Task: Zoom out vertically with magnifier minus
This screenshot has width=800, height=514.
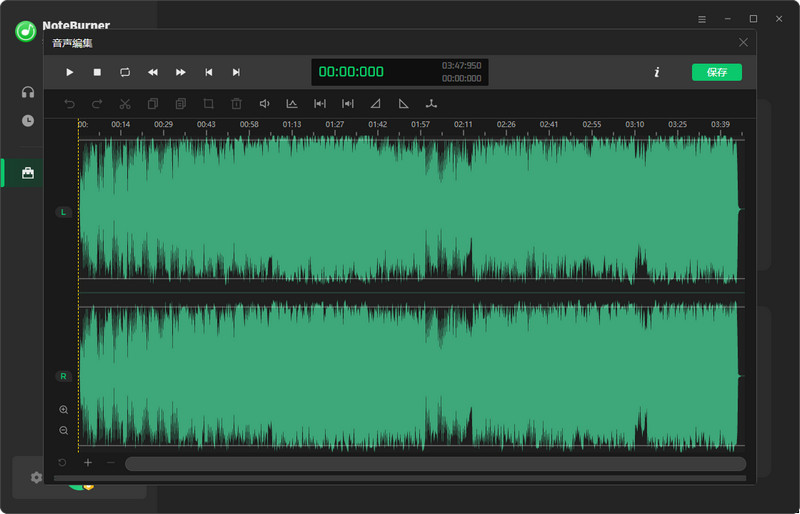Action: tap(64, 430)
